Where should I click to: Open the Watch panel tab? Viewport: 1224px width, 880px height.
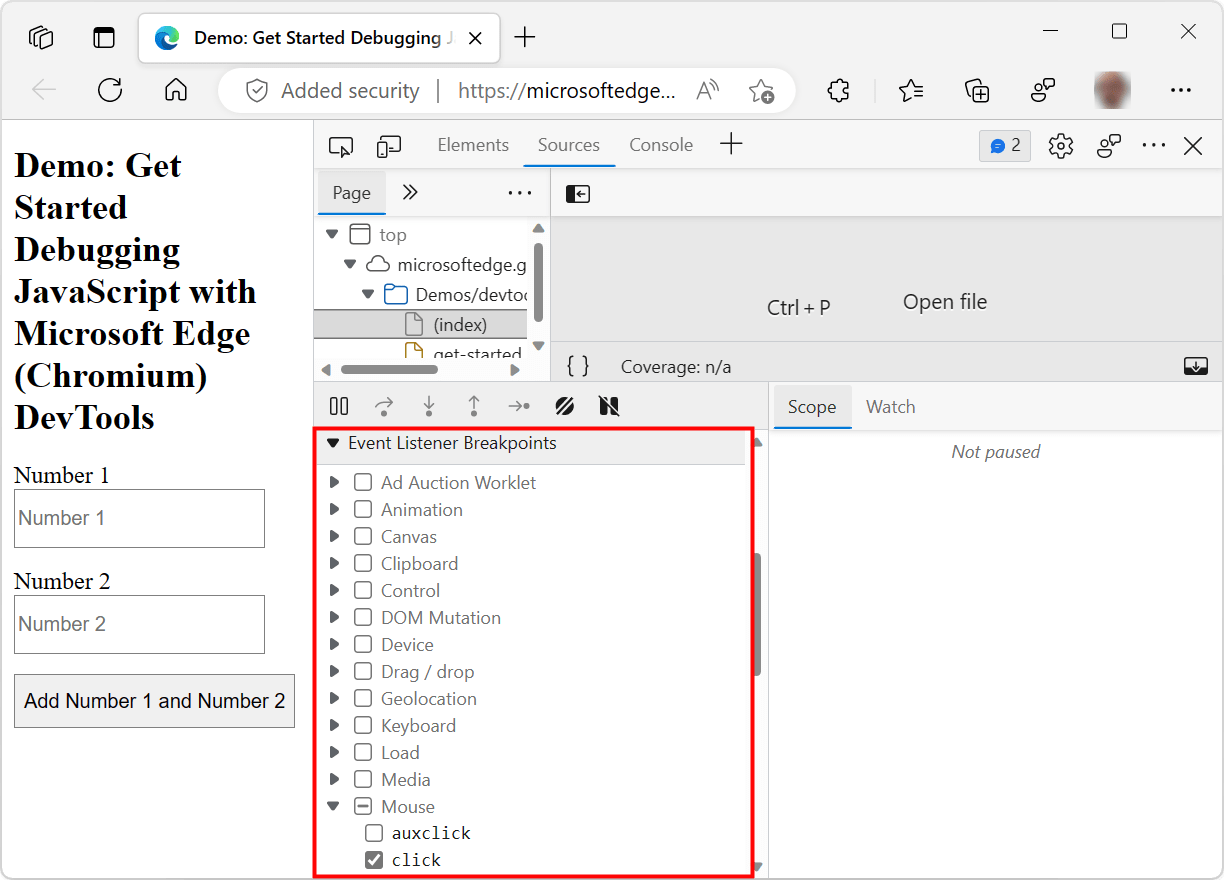point(890,406)
